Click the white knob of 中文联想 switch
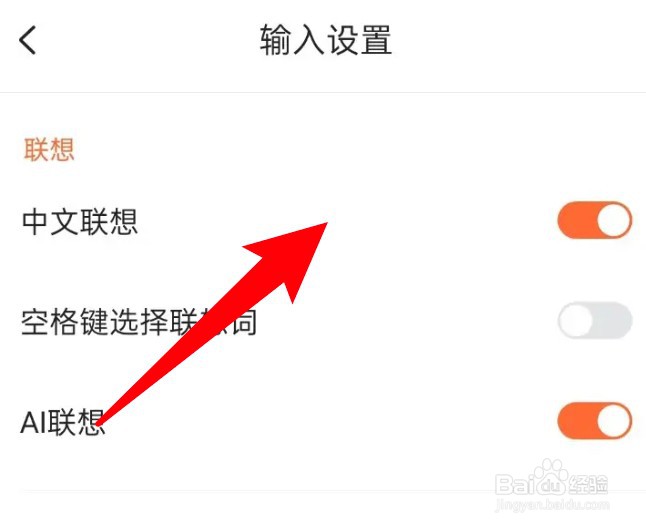Viewport: 646px width, 528px height. click(614, 220)
